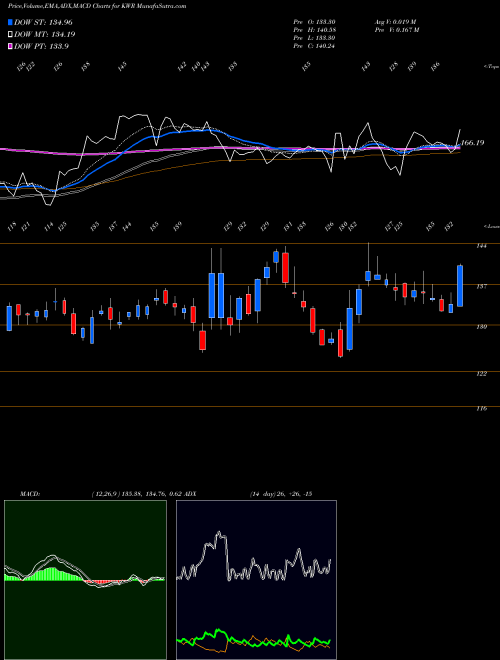Click the 166.19 label beside EMA lines

click(473, 143)
